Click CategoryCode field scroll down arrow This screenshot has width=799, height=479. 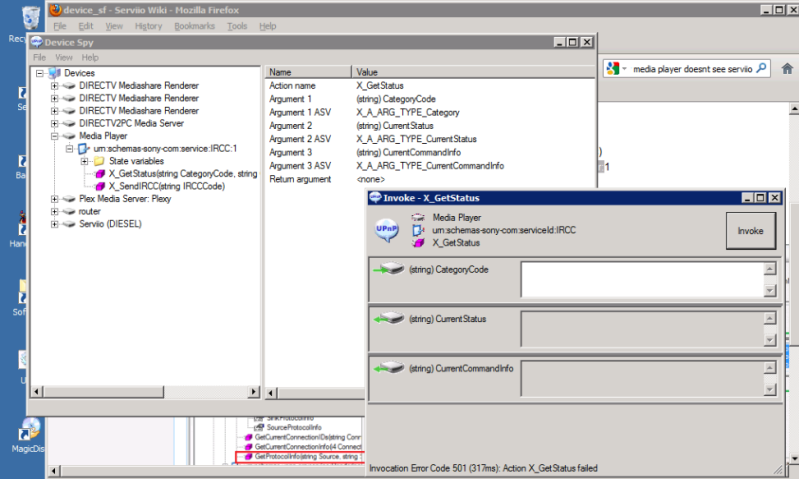[x=770, y=290]
